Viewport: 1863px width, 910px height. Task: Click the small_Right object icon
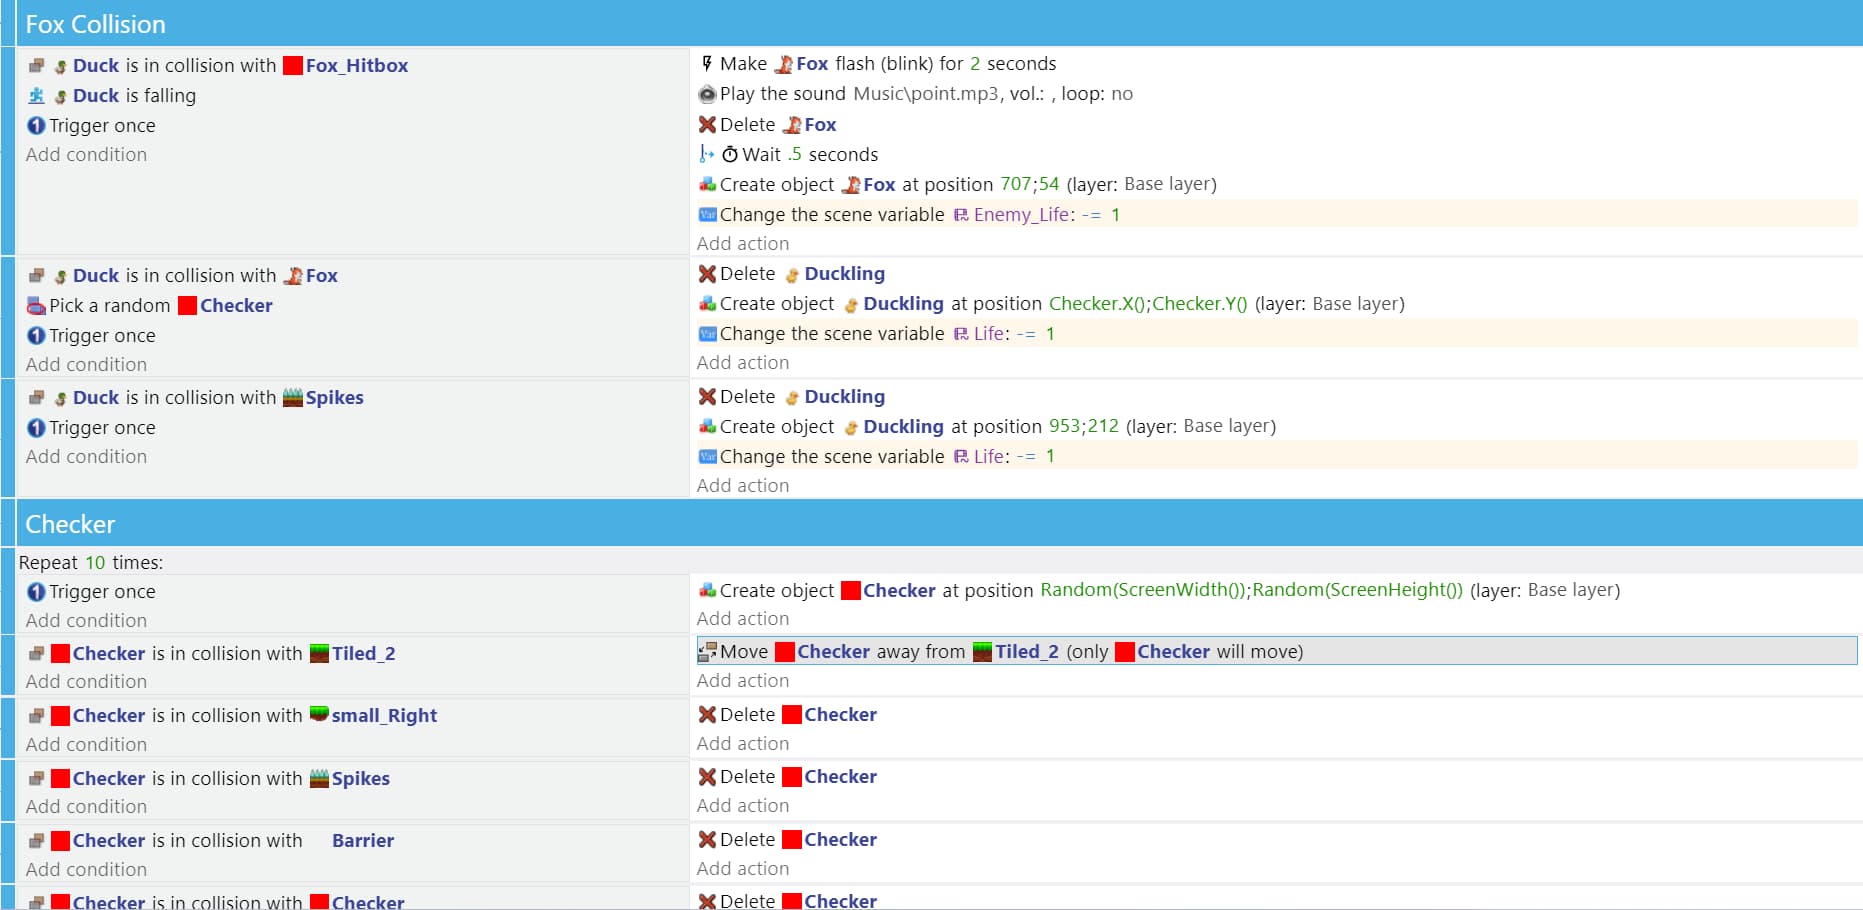319,715
